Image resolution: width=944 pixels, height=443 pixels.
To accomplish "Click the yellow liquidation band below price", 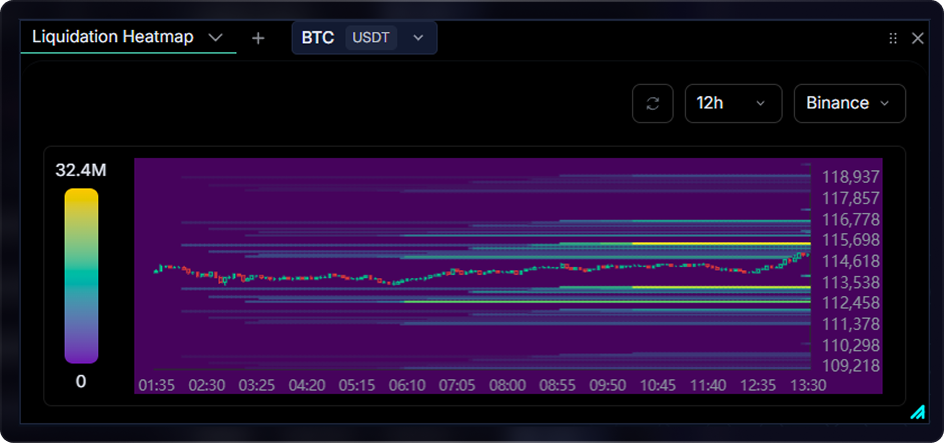I will click(x=721, y=288).
